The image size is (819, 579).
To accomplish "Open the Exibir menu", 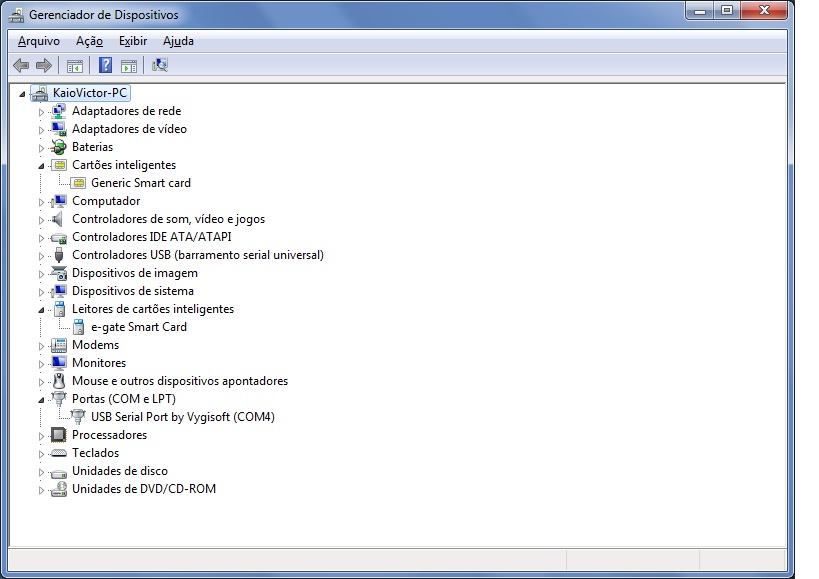I will click(x=133, y=41).
